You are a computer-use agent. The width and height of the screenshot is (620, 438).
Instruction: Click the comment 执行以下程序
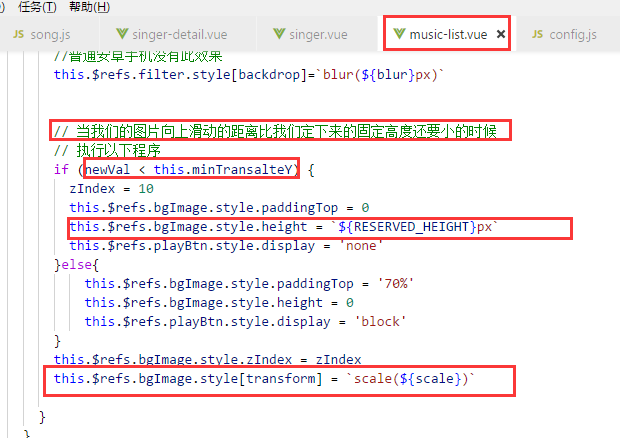[107, 150]
